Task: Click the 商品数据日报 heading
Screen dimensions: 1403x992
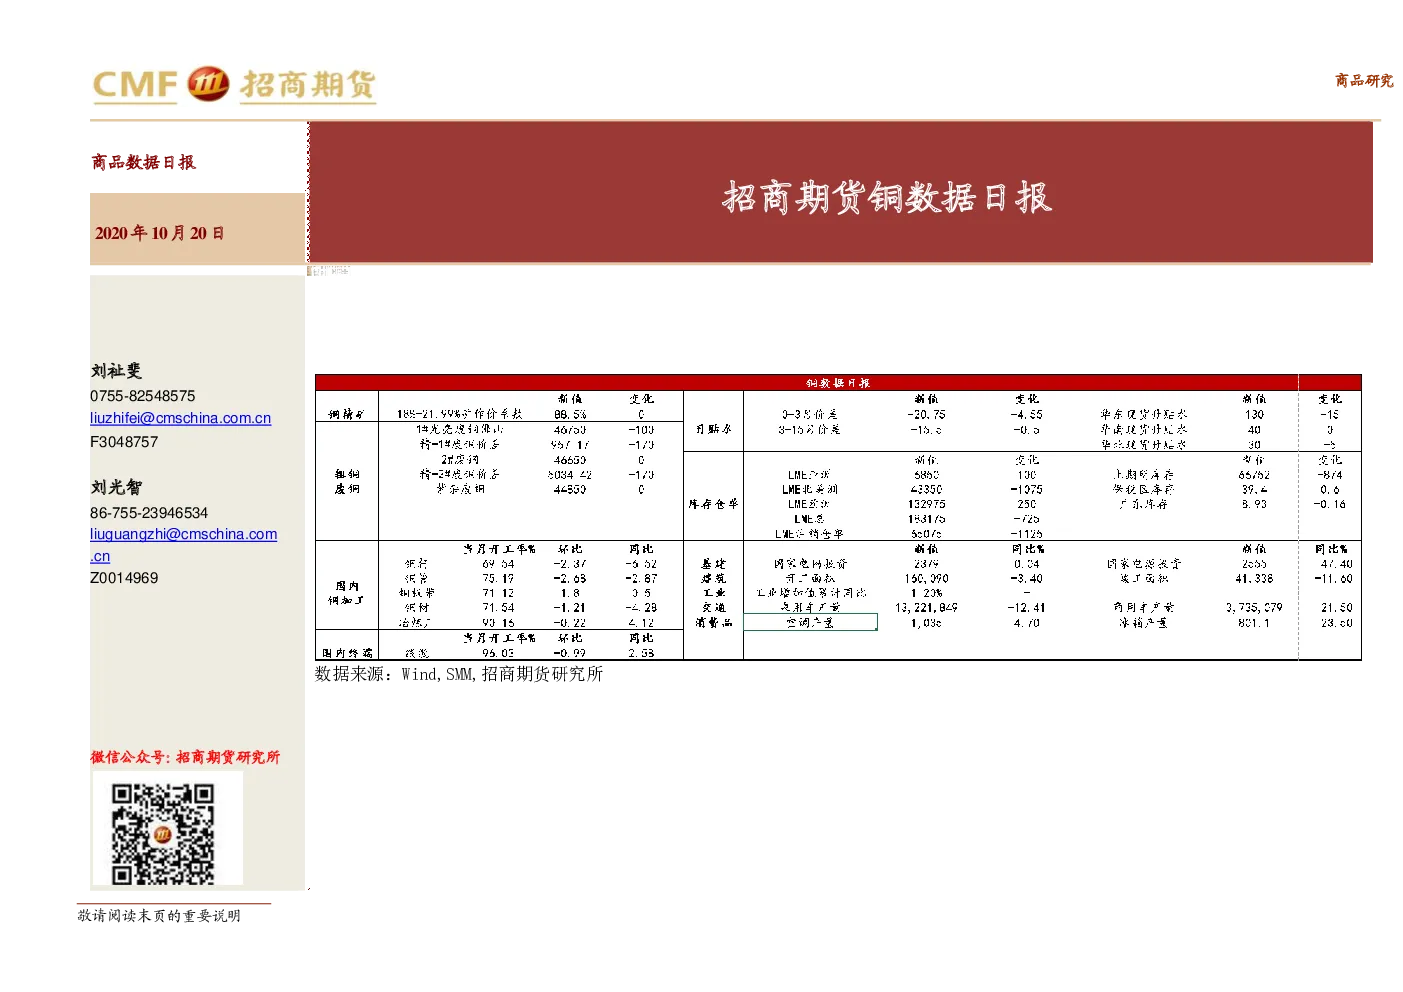Action: [x=144, y=162]
